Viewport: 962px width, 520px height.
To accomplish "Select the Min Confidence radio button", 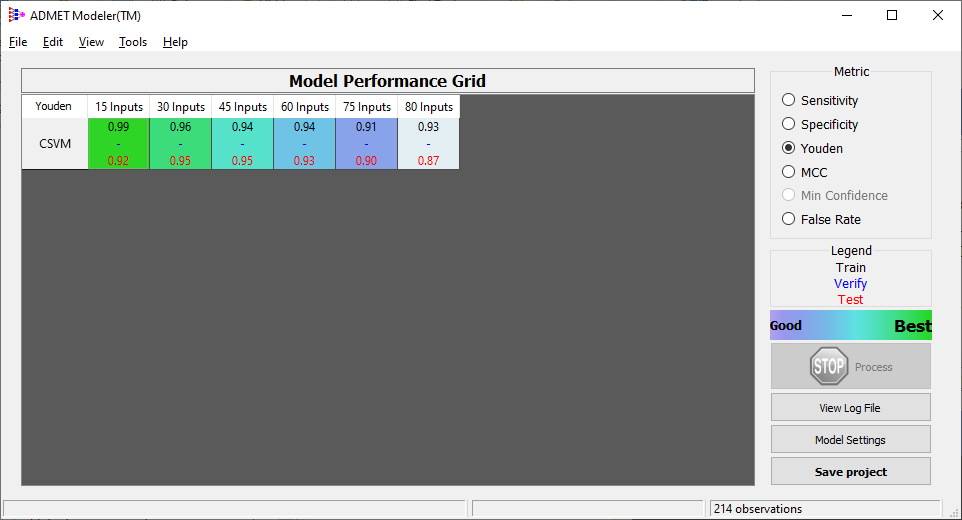I will [788, 195].
